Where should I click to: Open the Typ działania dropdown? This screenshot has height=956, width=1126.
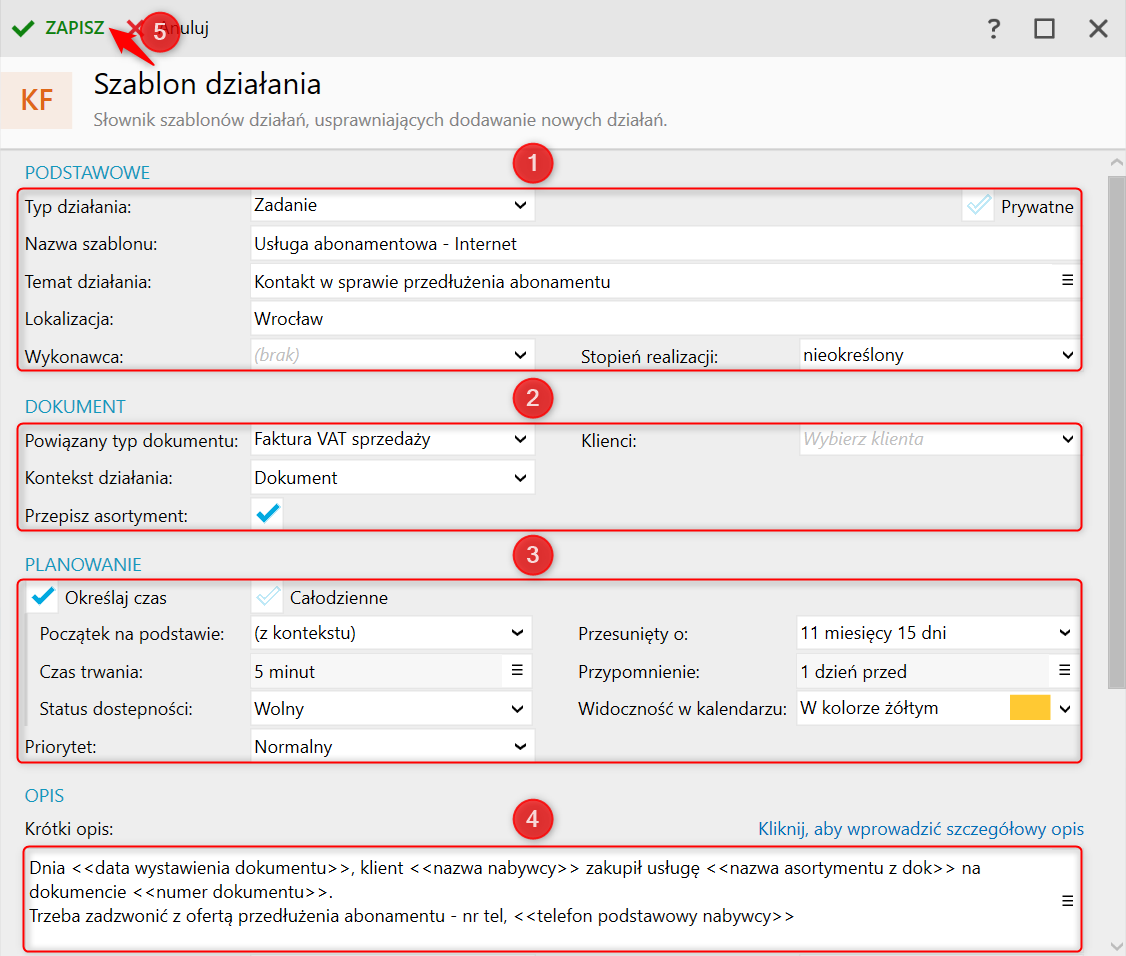tap(393, 205)
